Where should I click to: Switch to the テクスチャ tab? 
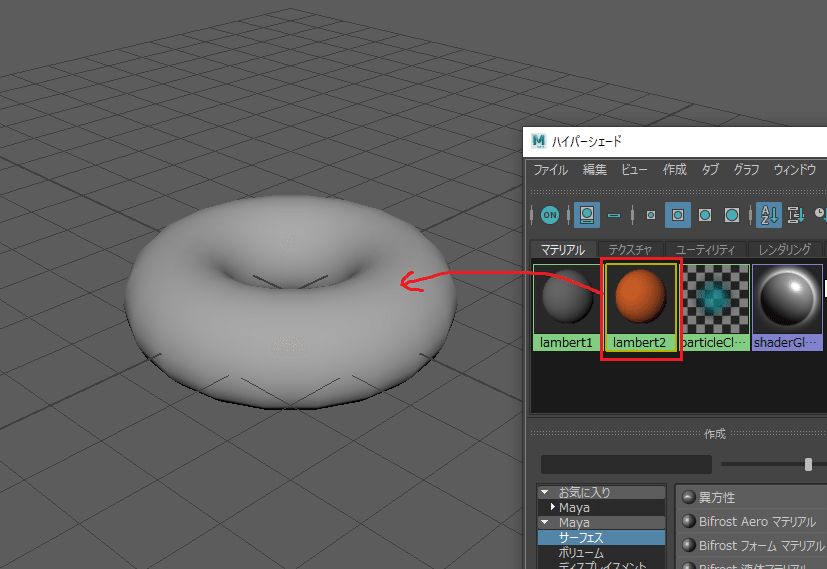630,249
